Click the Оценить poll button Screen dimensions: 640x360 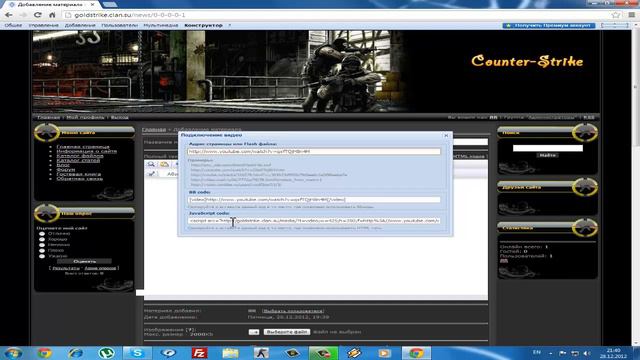pos(84,261)
